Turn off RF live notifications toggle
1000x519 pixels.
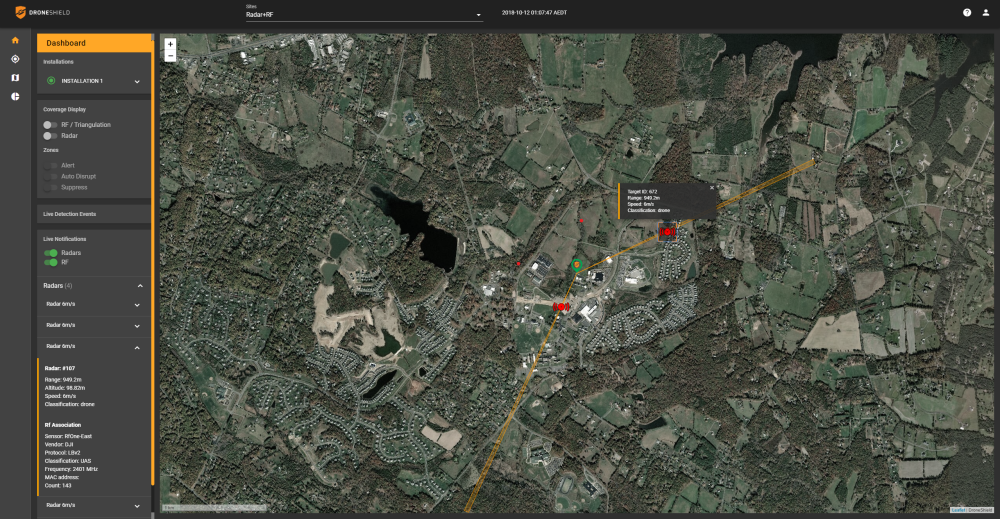50,263
